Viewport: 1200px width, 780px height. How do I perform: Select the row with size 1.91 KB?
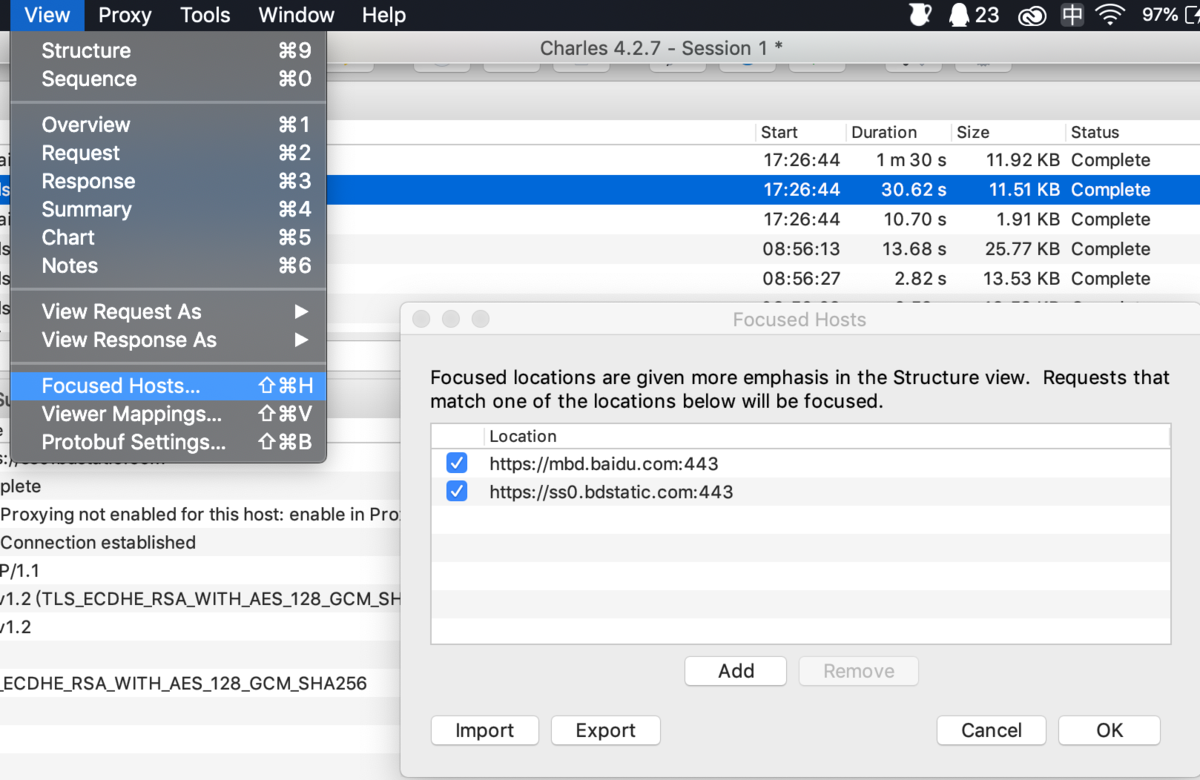pyautogui.click(x=763, y=219)
